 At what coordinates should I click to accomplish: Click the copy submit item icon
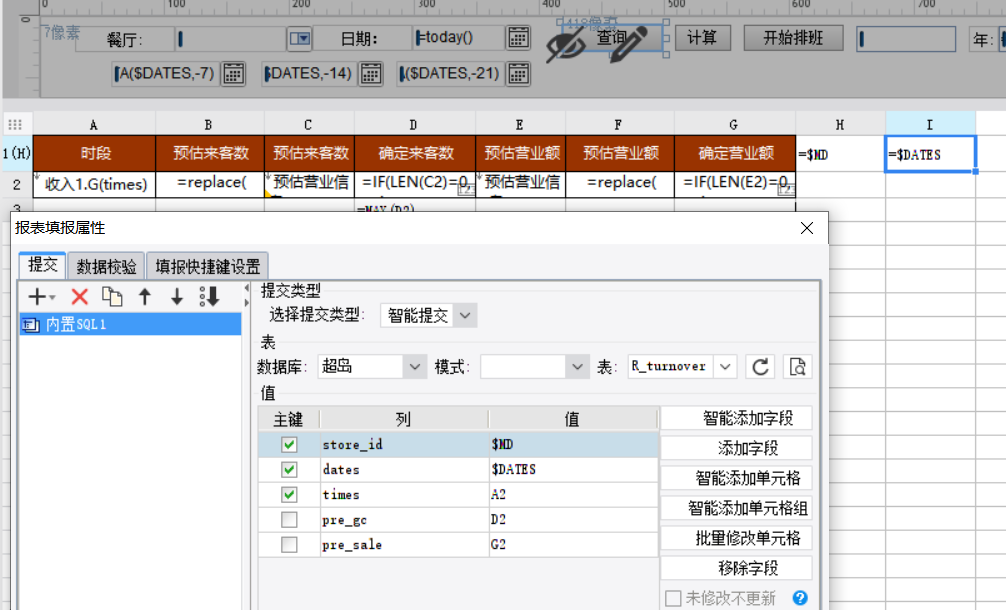(x=113, y=297)
